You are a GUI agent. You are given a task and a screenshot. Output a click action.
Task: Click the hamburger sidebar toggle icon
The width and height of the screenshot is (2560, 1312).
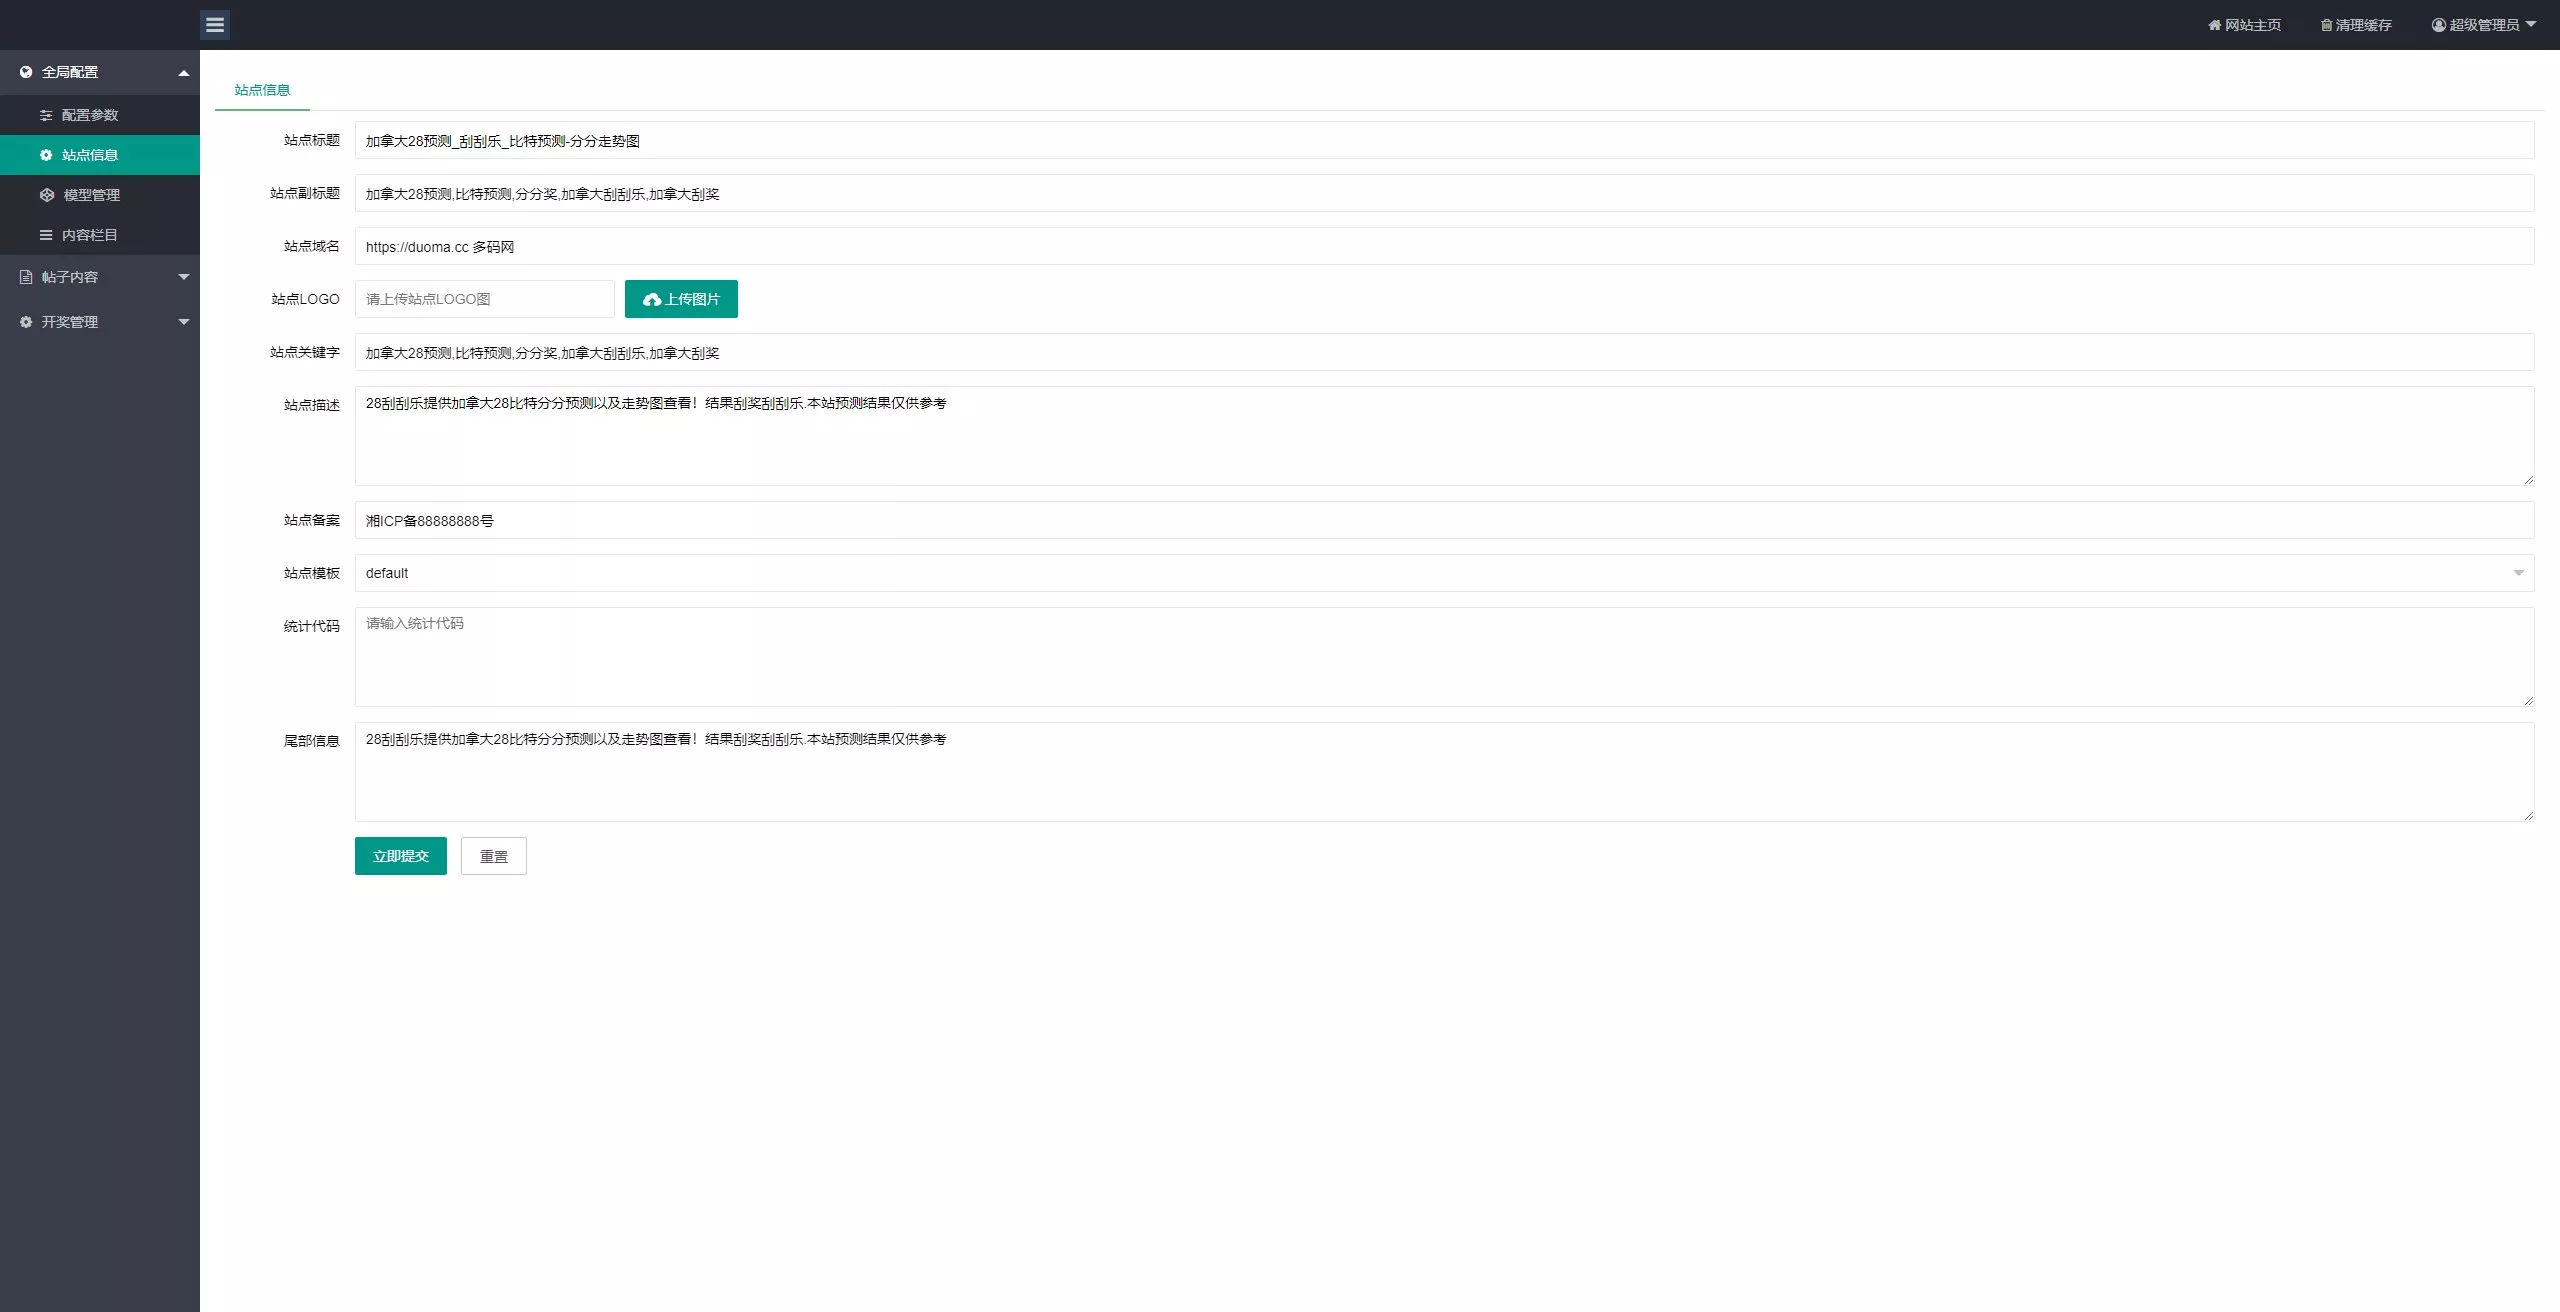click(x=215, y=25)
